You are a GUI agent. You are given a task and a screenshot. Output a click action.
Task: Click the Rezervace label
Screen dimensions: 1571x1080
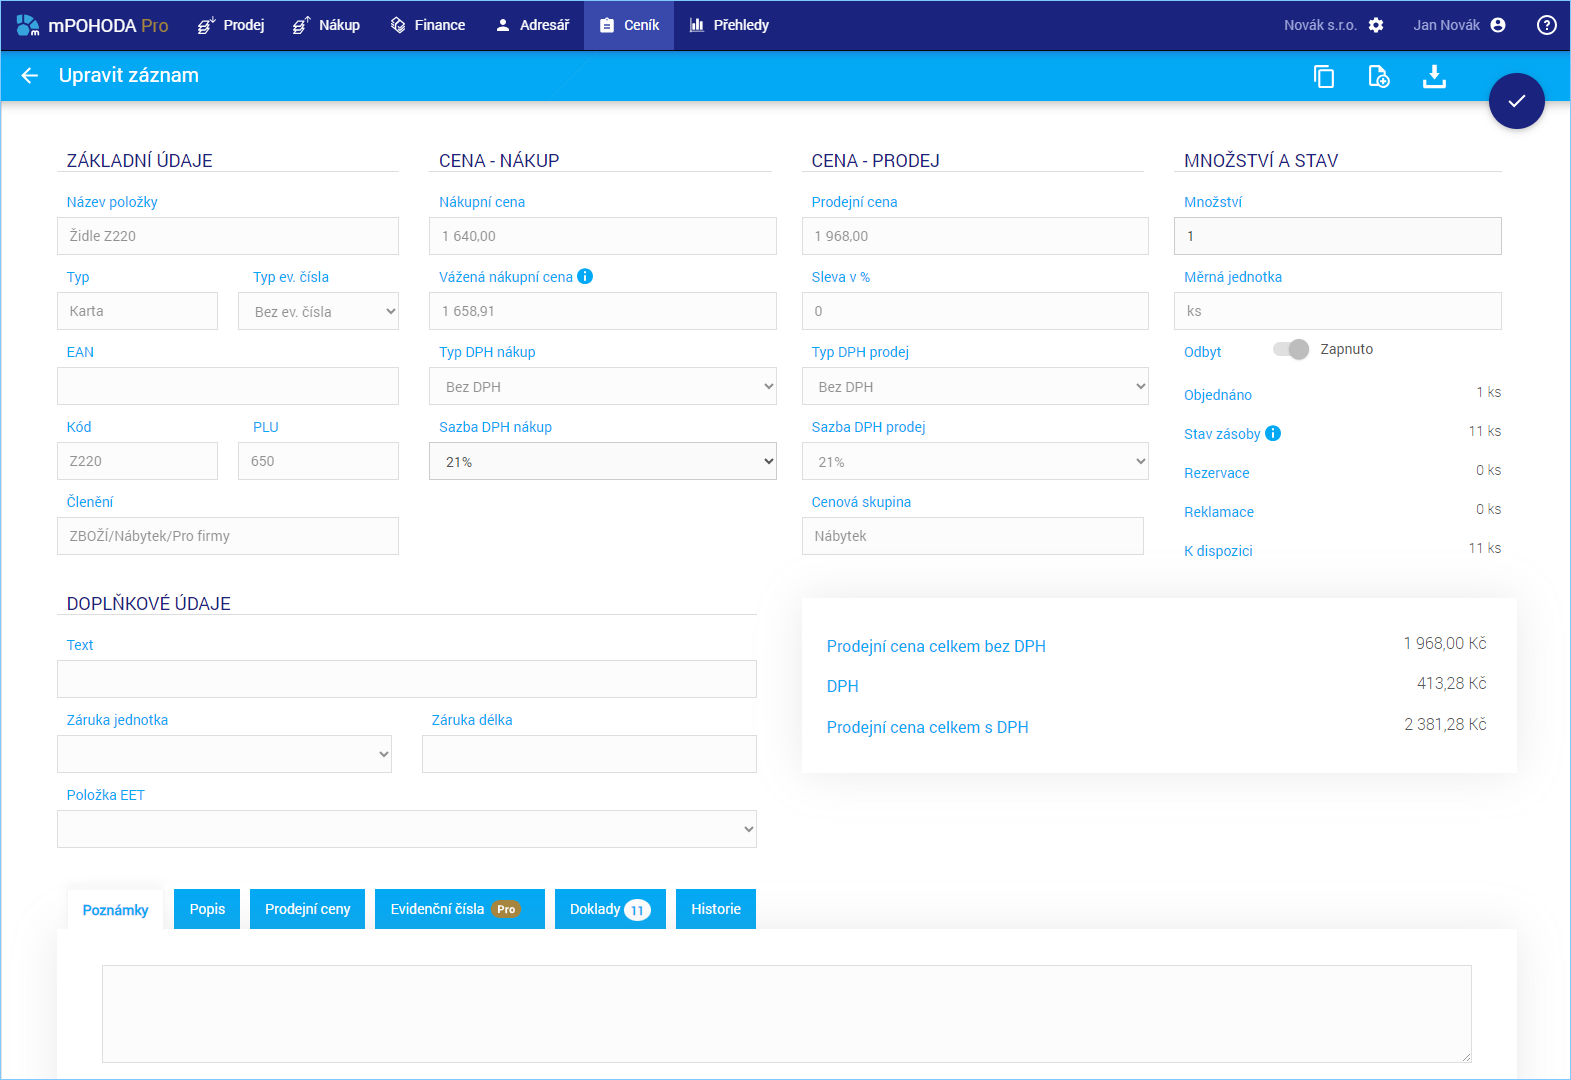[1217, 473]
